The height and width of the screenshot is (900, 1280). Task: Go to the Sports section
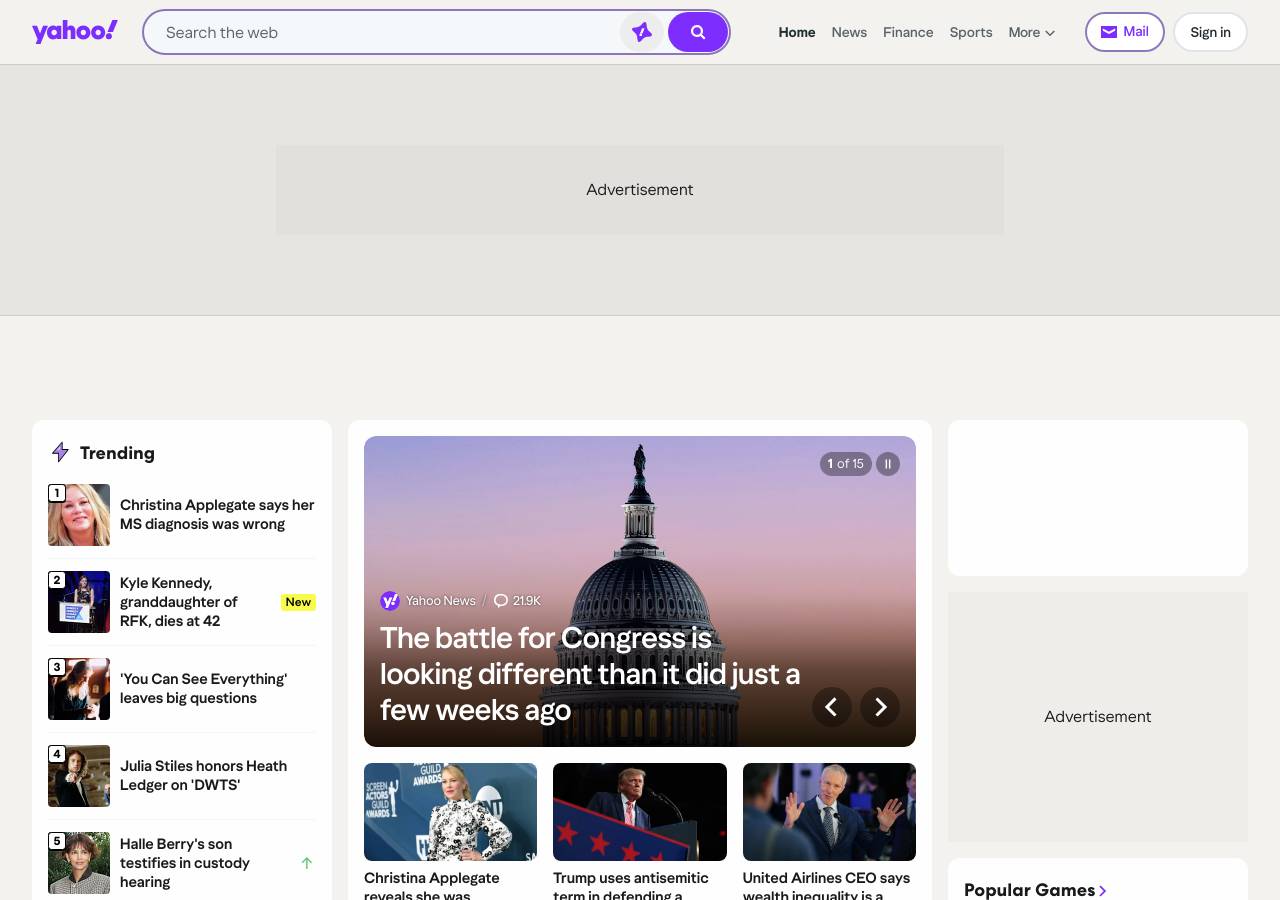pyautogui.click(x=971, y=32)
